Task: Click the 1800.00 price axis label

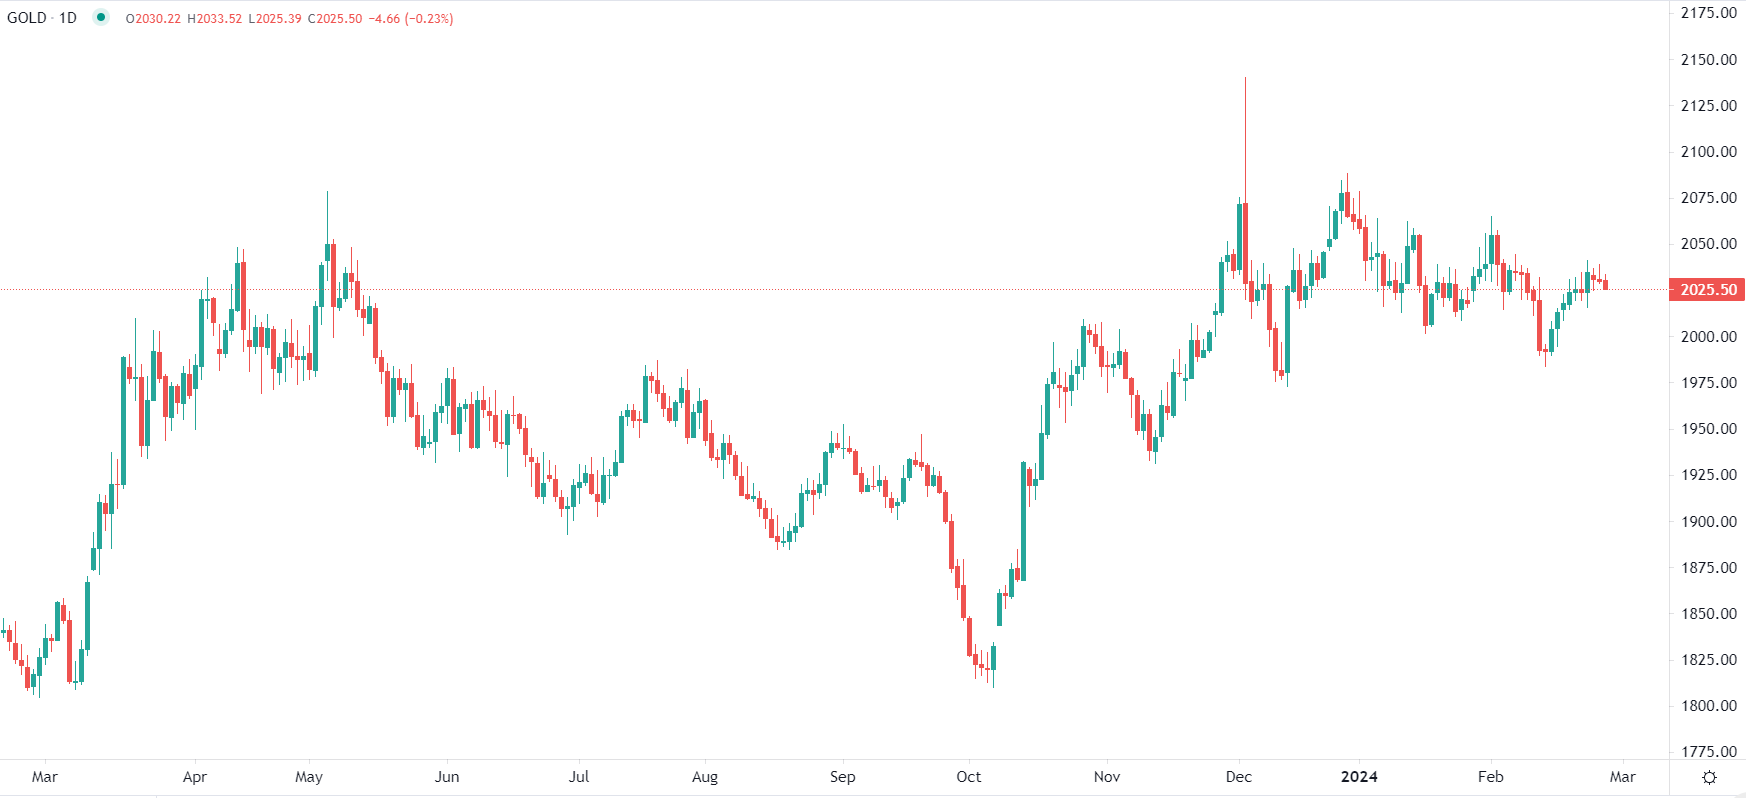Action: coord(1708,706)
